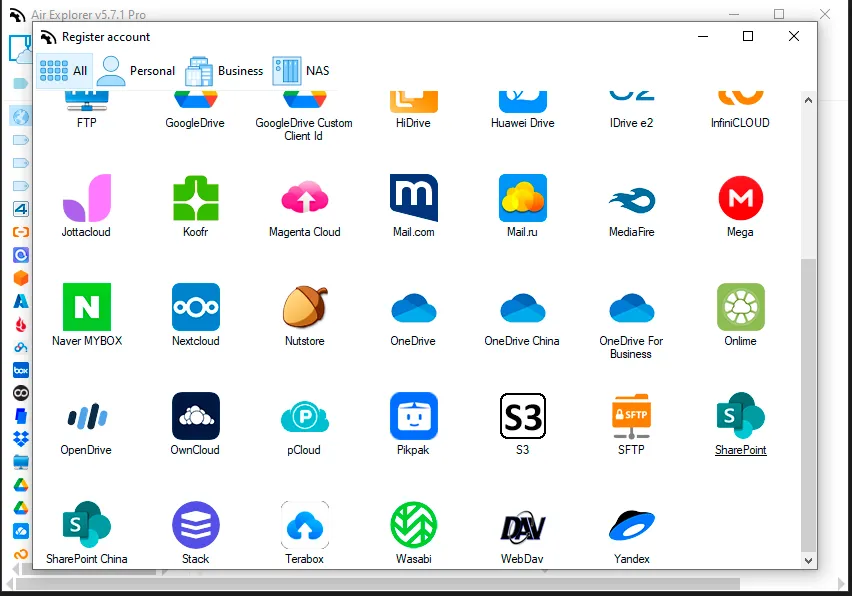Image resolution: width=852 pixels, height=596 pixels.
Task: Select OpenDrive provider
Action: (x=87, y=417)
